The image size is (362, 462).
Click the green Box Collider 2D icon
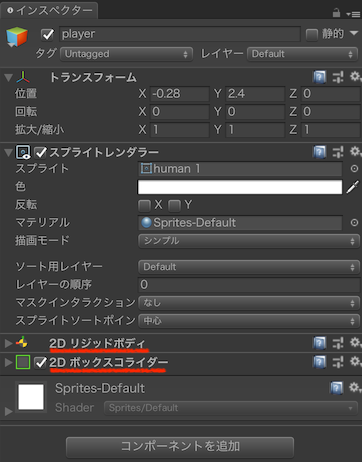coord(23,362)
